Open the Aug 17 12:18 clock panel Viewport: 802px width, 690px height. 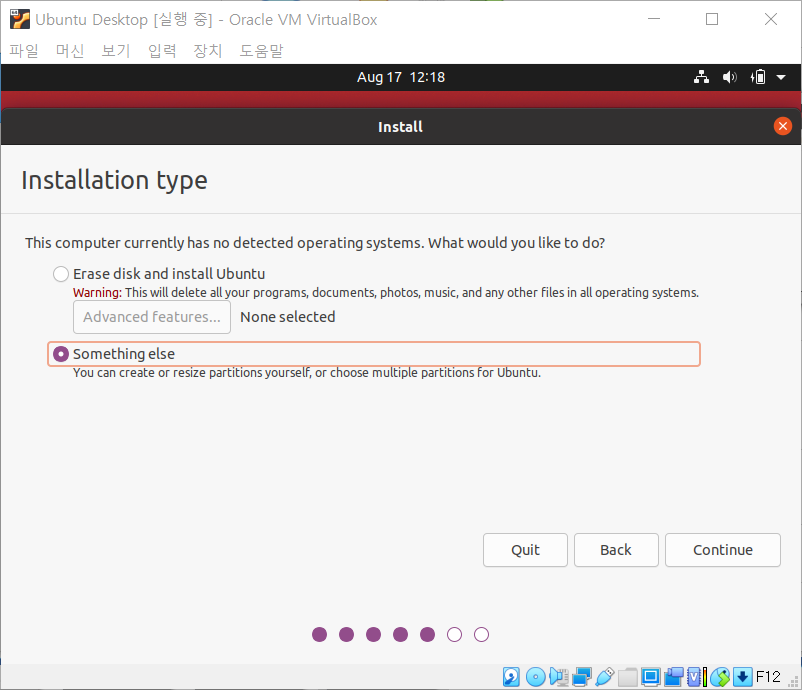tap(401, 77)
